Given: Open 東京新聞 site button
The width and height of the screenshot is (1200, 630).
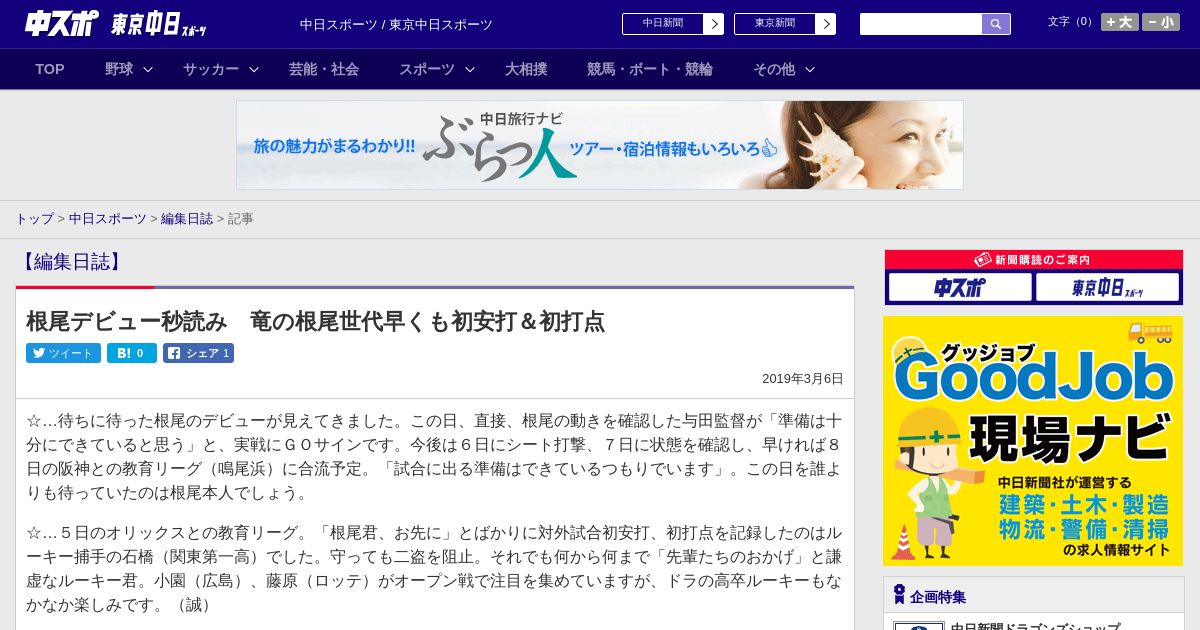Looking at the screenshot, I should pos(775,24).
